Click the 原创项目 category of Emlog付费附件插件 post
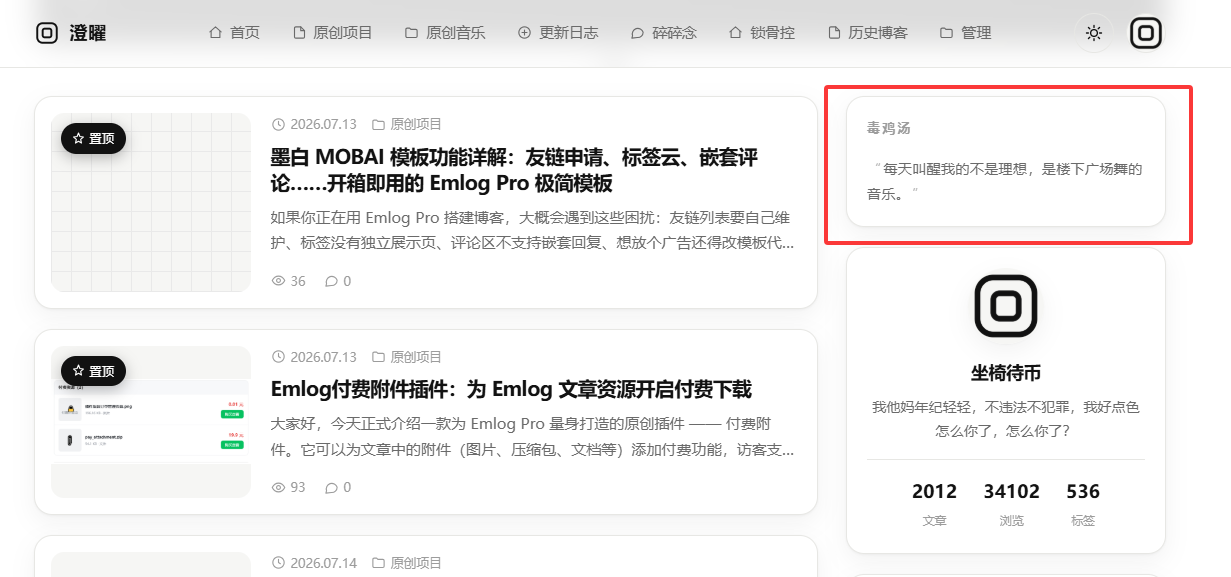Image resolution: width=1231 pixels, height=577 pixels. coord(416,357)
